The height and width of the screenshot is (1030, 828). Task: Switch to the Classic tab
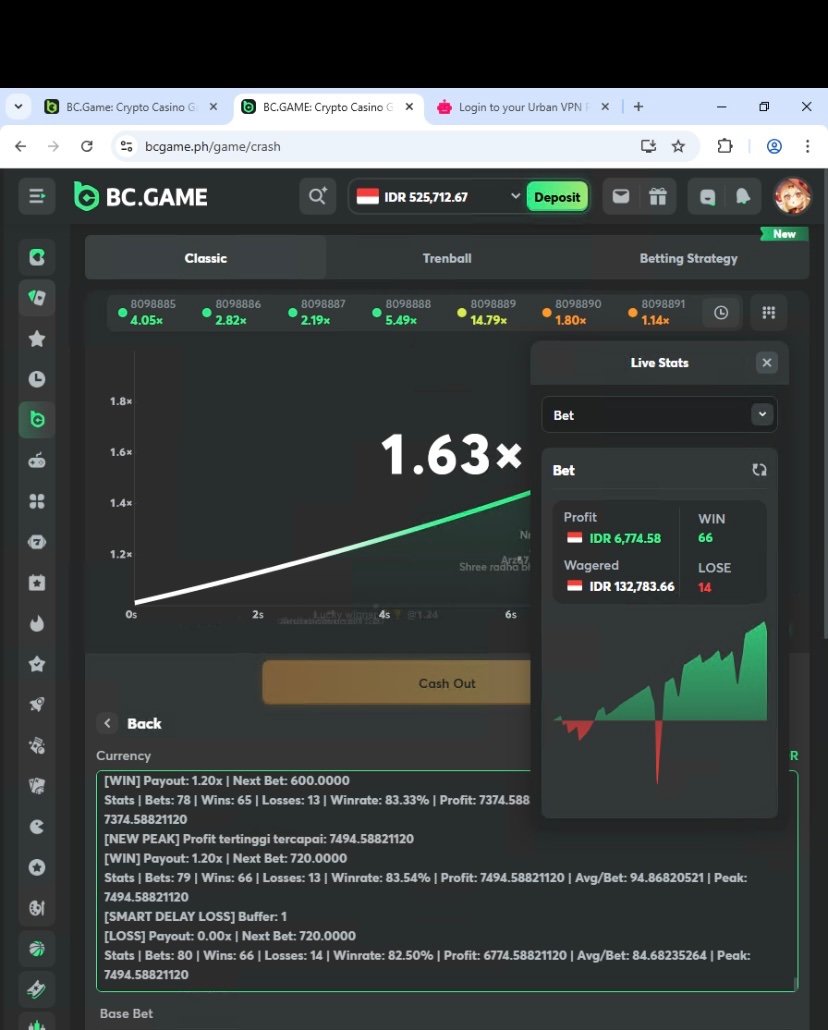tap(206, 258)
